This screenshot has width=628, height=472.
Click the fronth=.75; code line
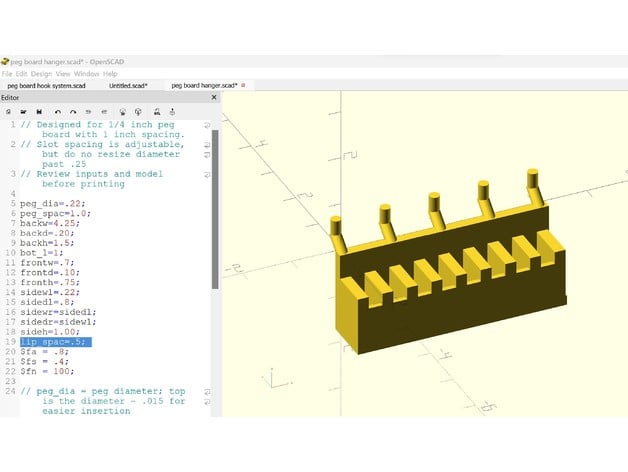click(50, 282)
